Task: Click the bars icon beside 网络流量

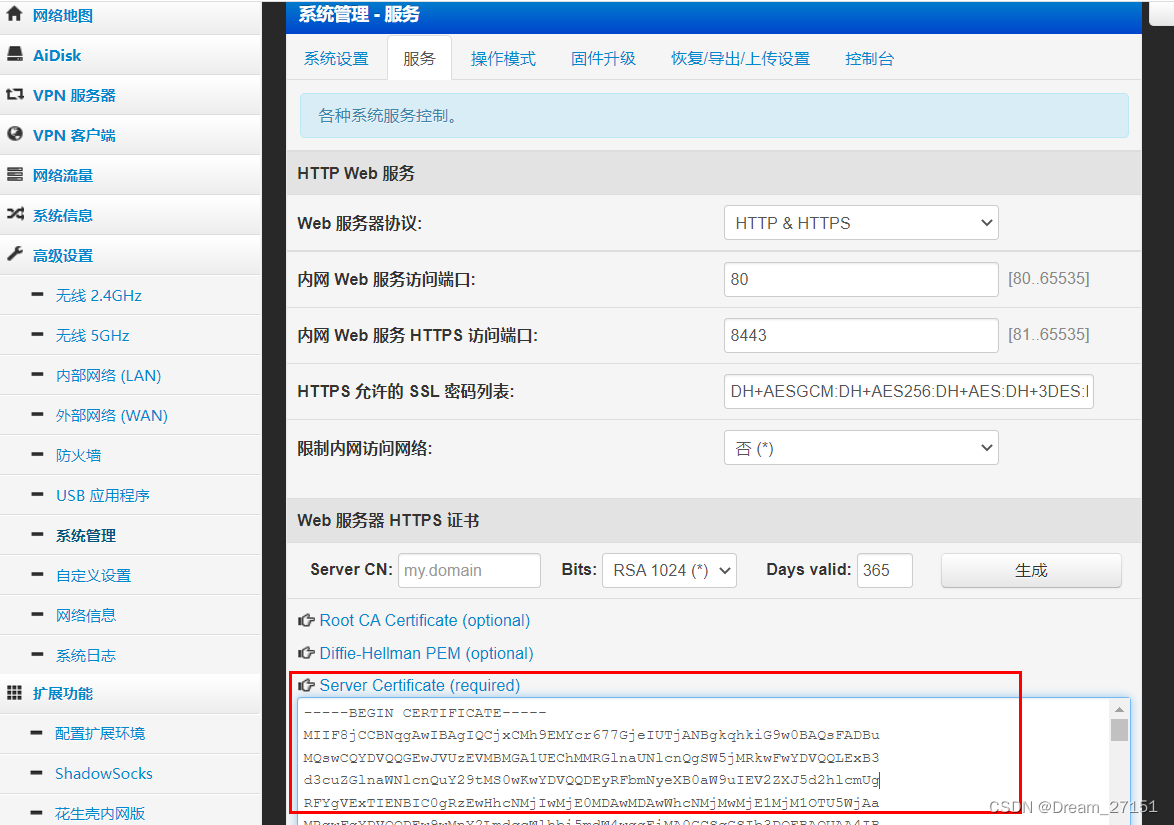Action: point(14,174)
